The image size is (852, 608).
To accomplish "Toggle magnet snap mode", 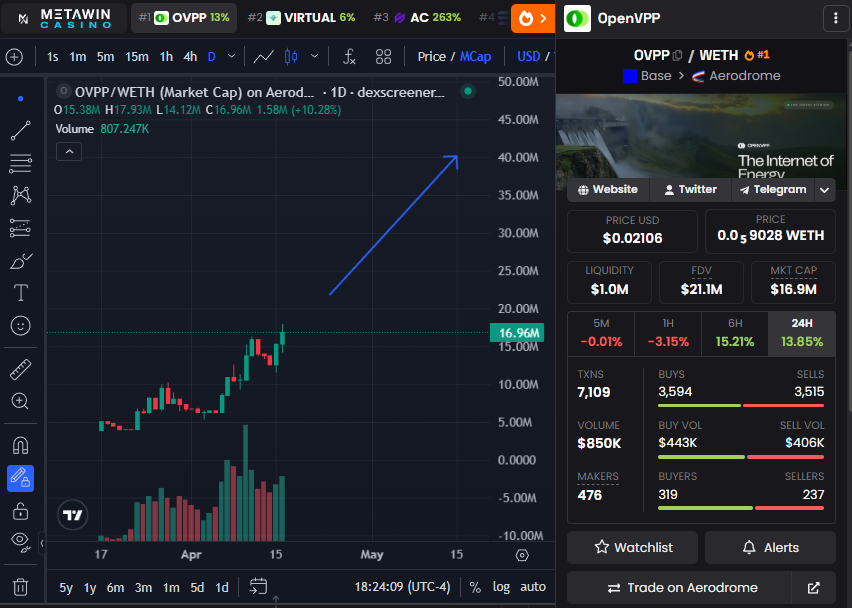I will click(x=21, y=446).
